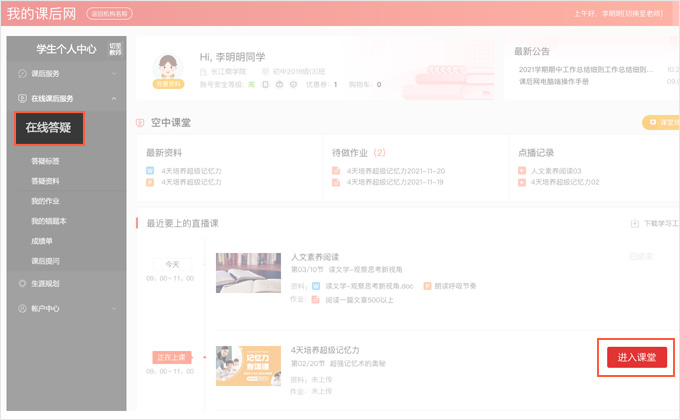Click the 点播记录 heading
Image resolution: width=680 pixels, height=420 pixels.
point(536,153)
